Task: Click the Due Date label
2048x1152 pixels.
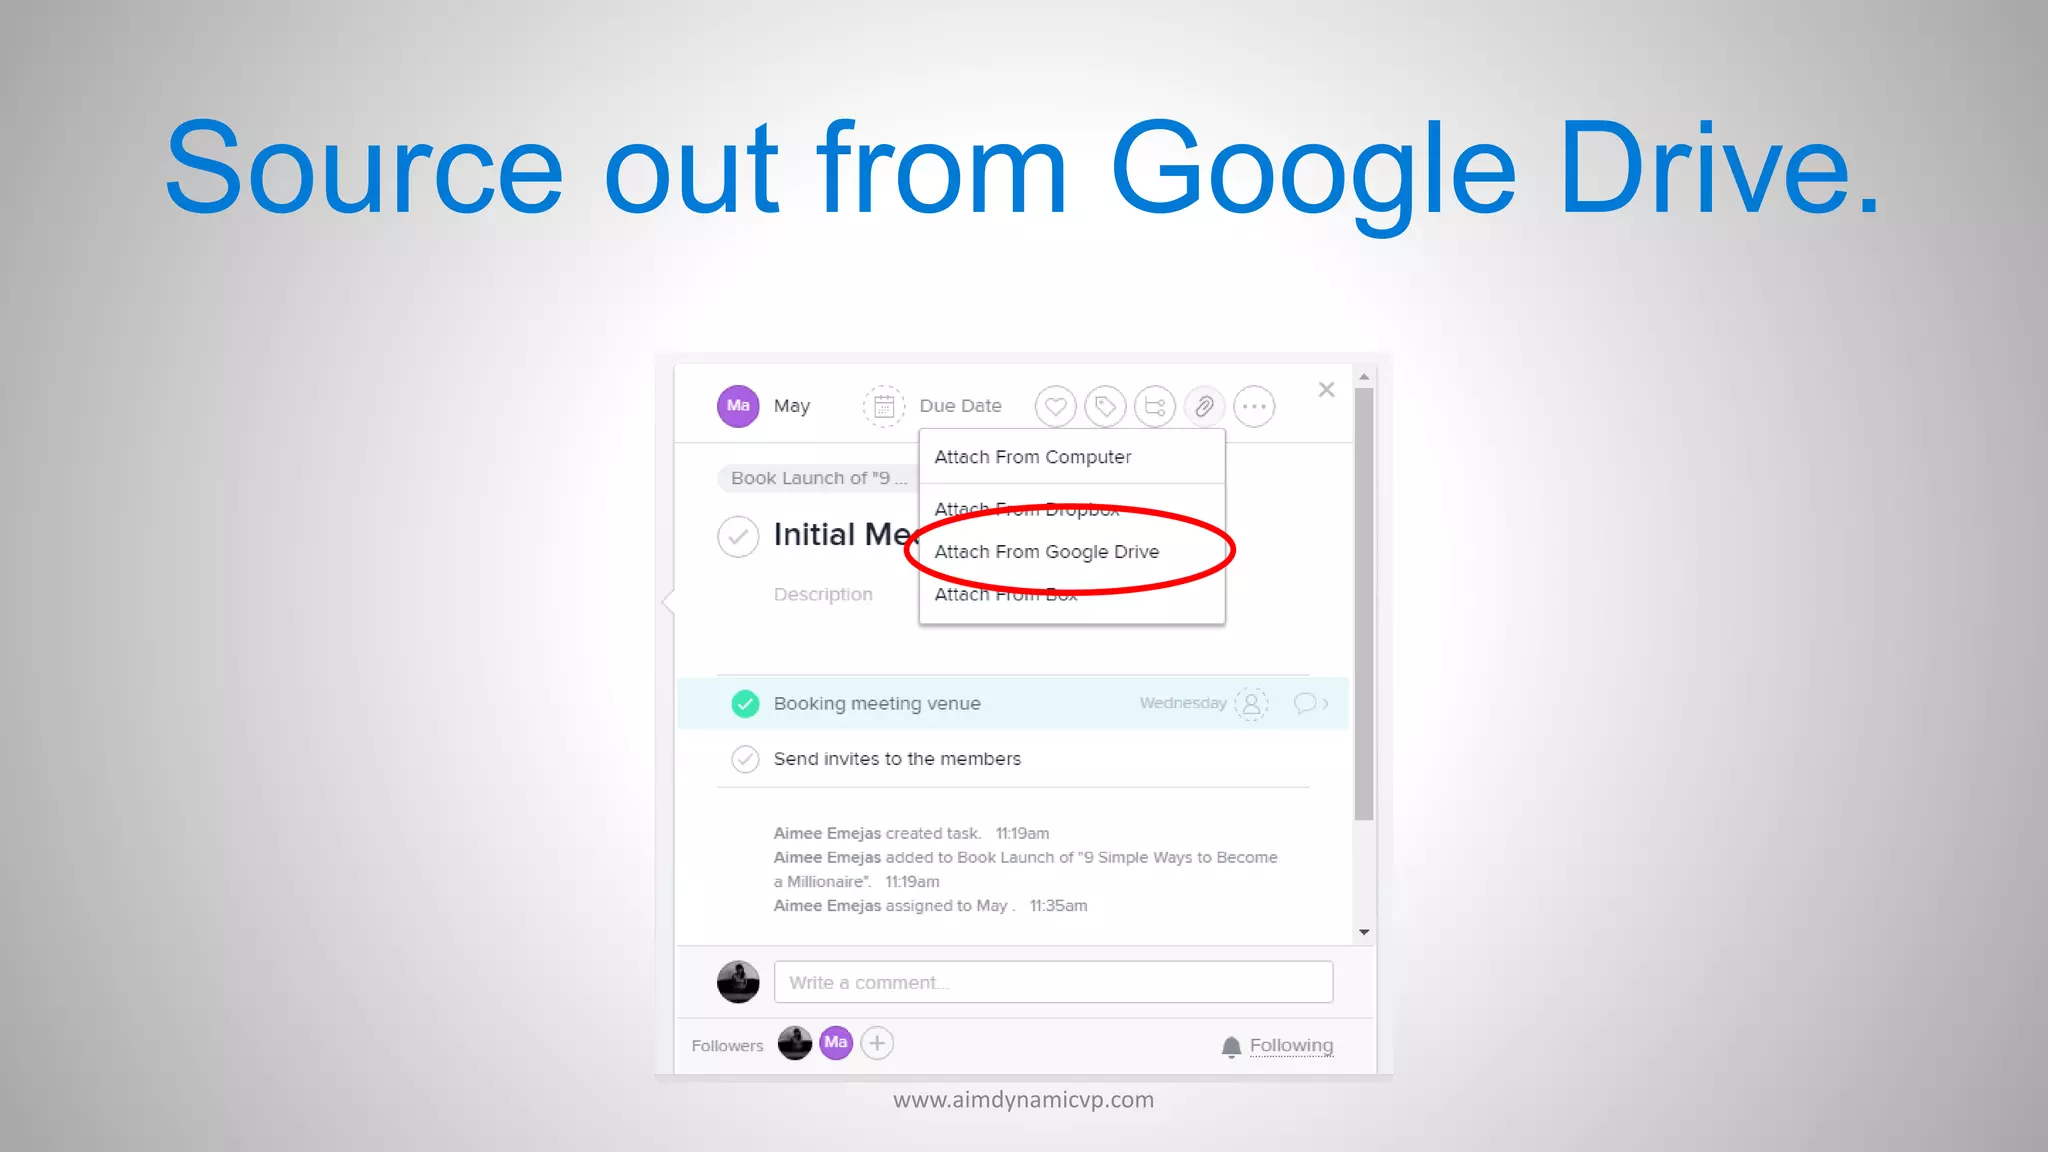Action: pyautogui.click(x=960, y=406)
